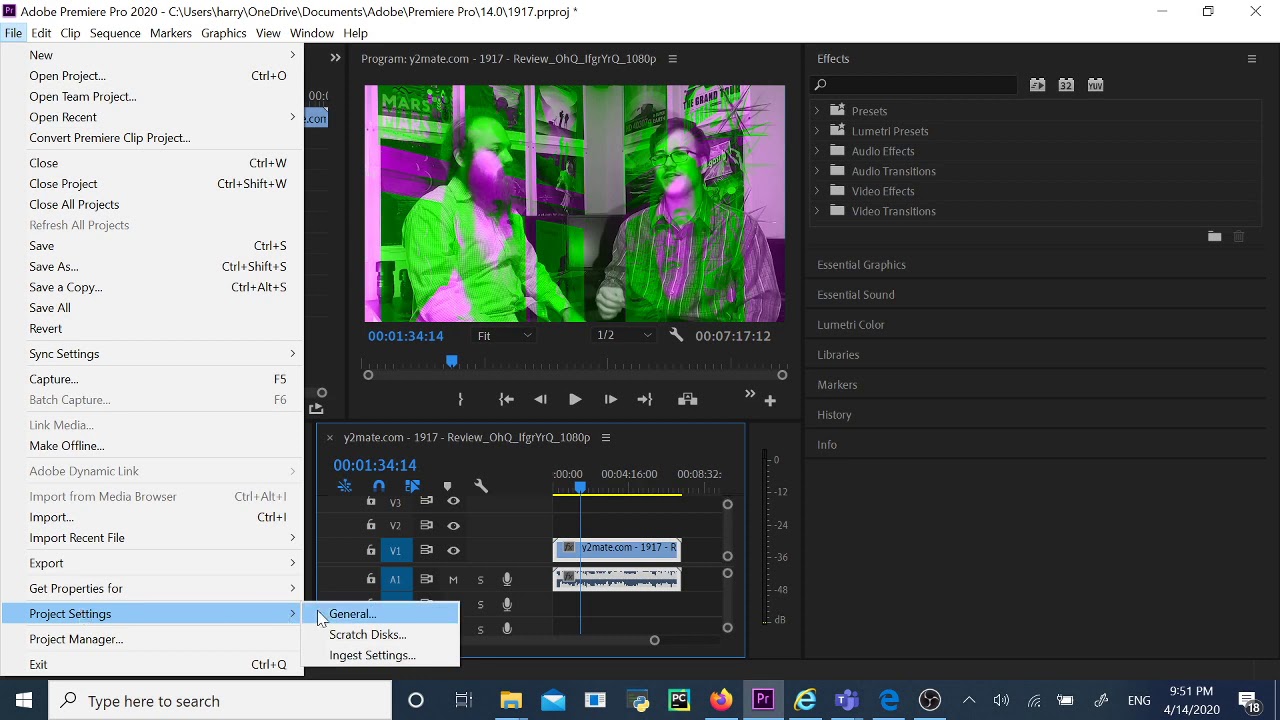Image resolution: width=1280 pixels, height=720 pixels.
Task: Click Go to In point button
Action: (506, 400)
